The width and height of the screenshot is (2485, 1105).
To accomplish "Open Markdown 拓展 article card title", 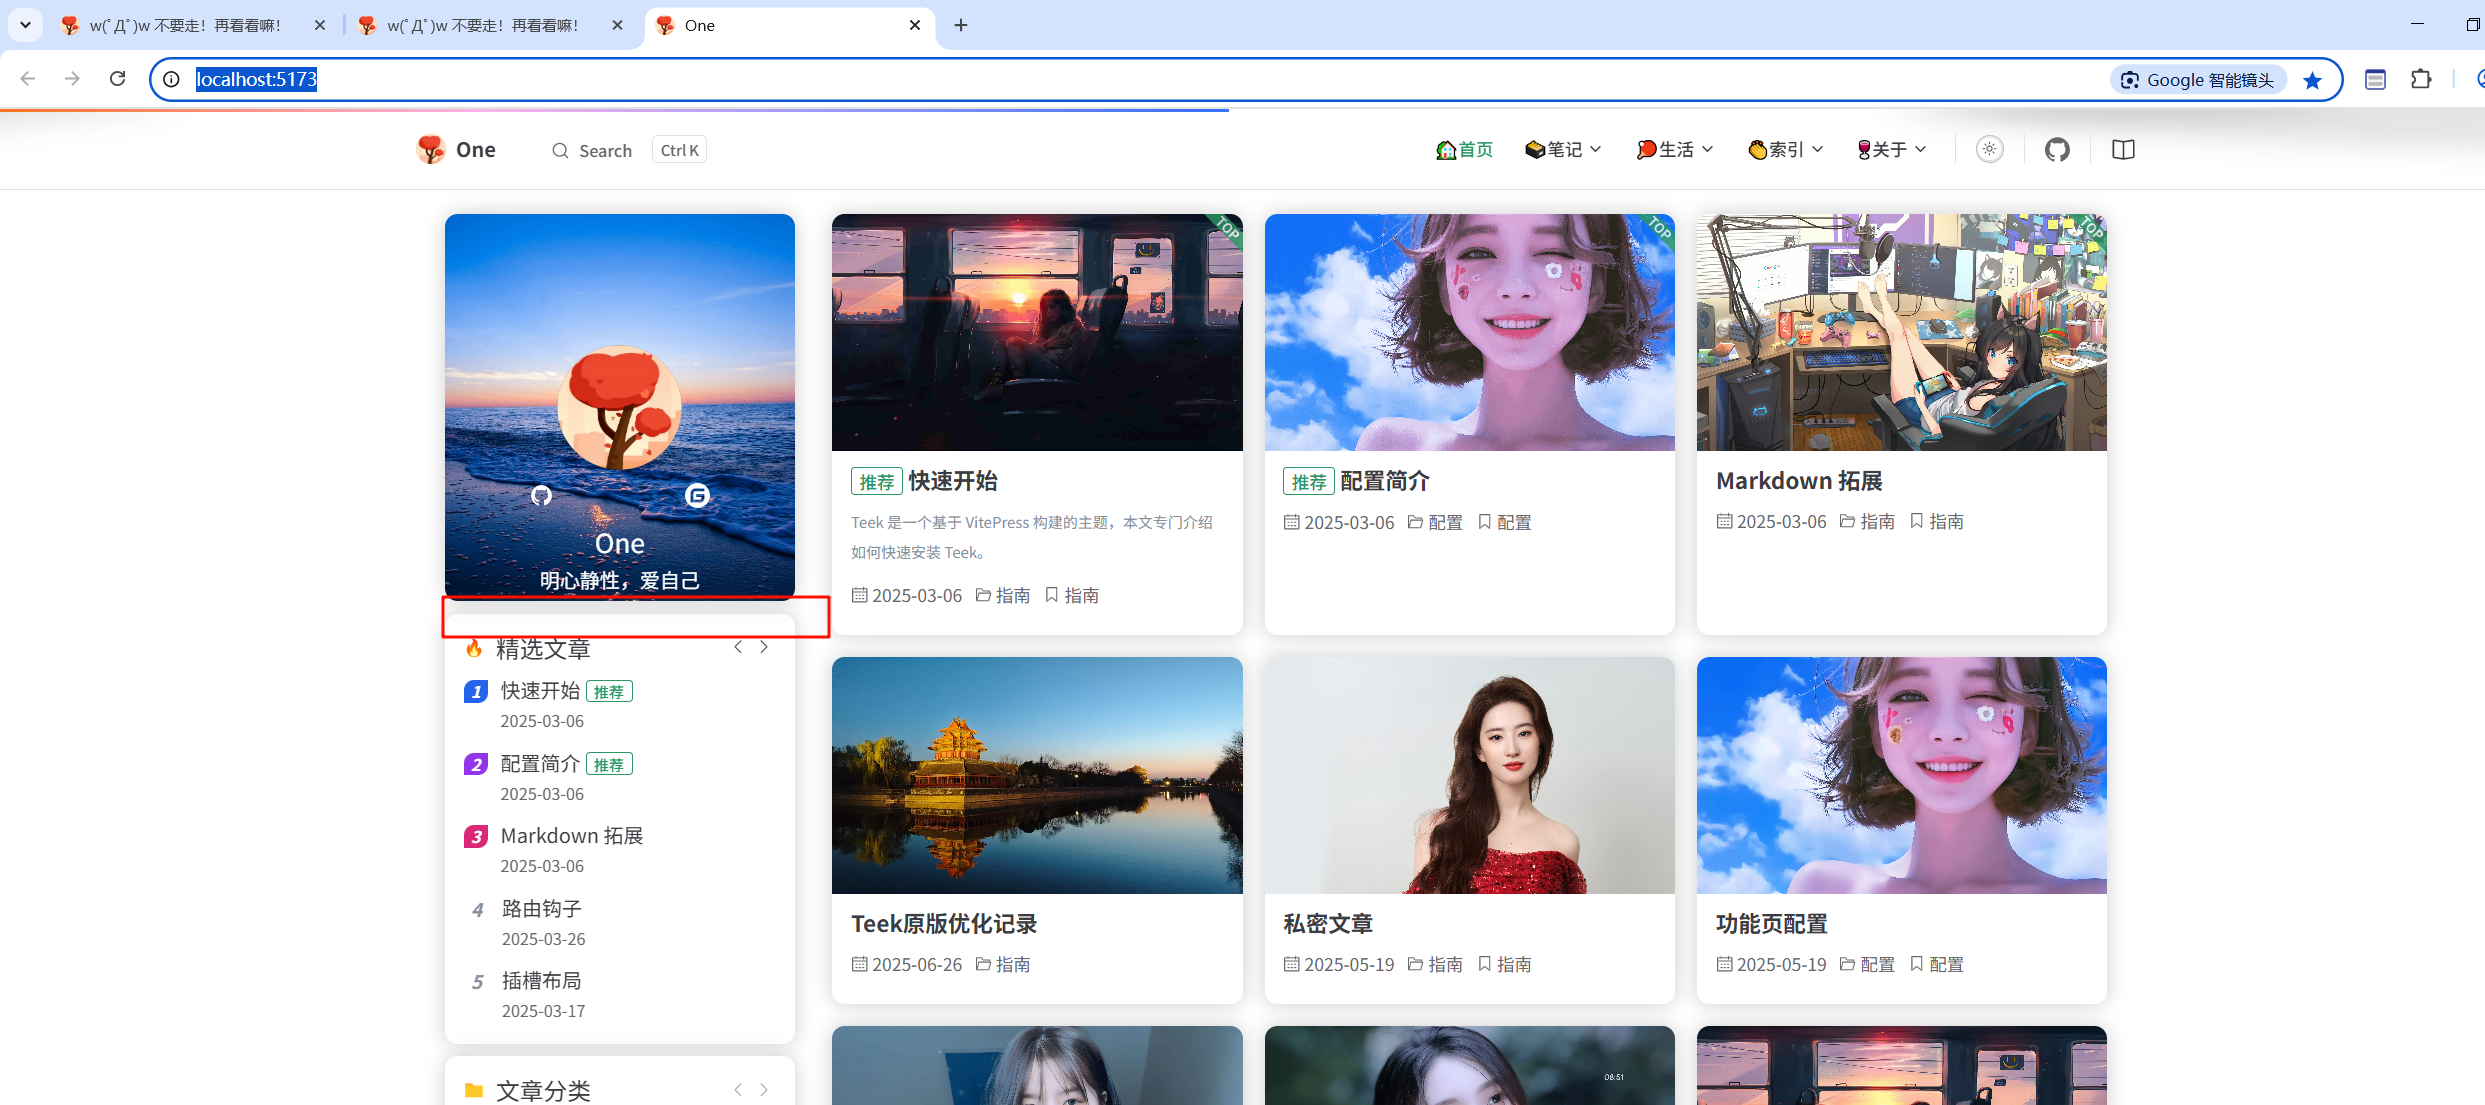I will click(1799, 481).
